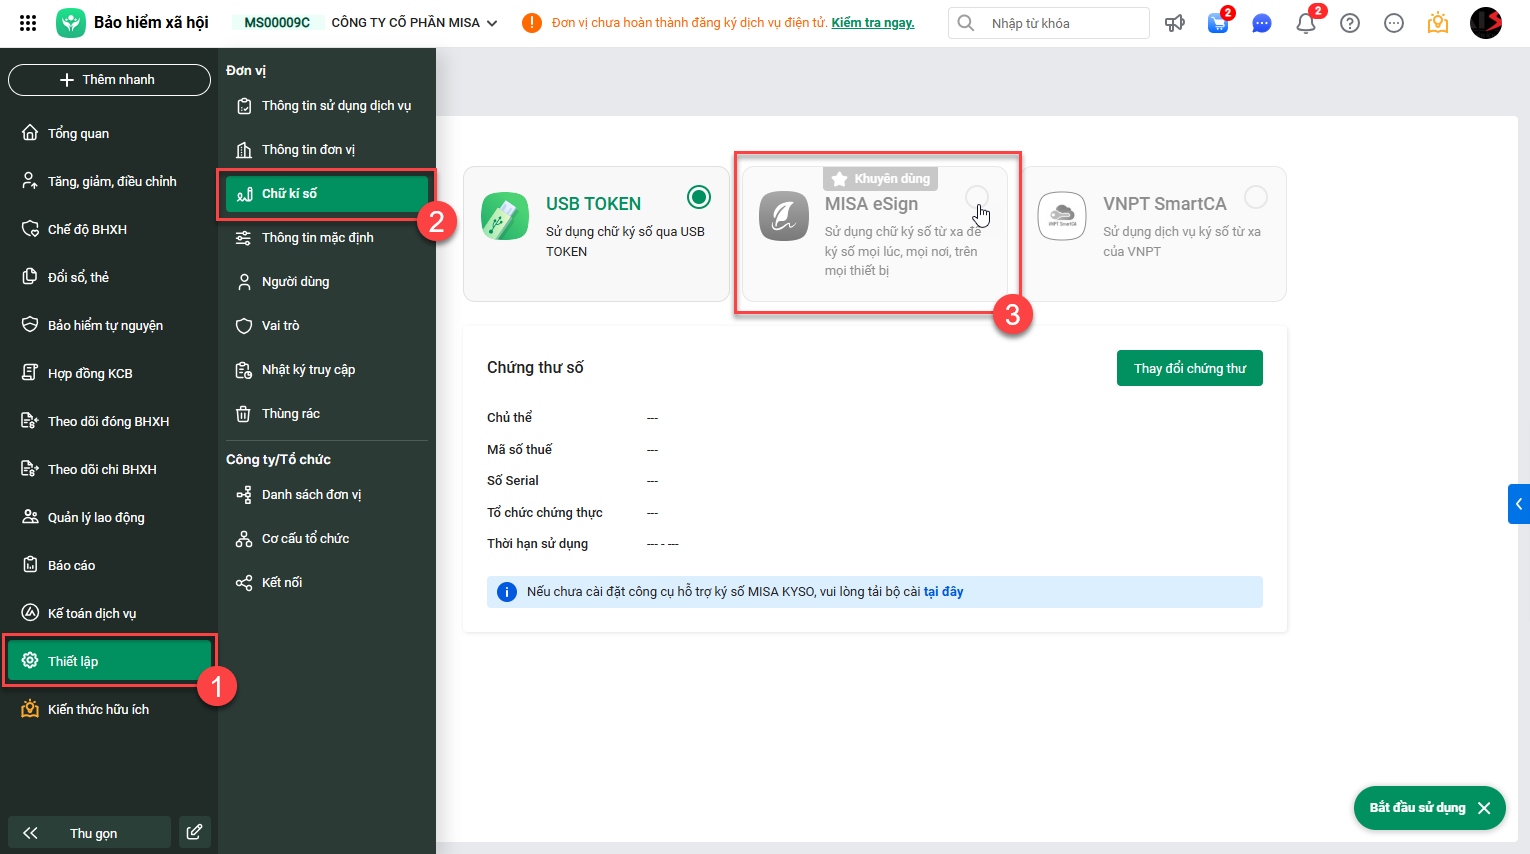Click the orange warning exclamation icon
The height and width of the screenshot is (854, 1530).
(x=532, y=23)
